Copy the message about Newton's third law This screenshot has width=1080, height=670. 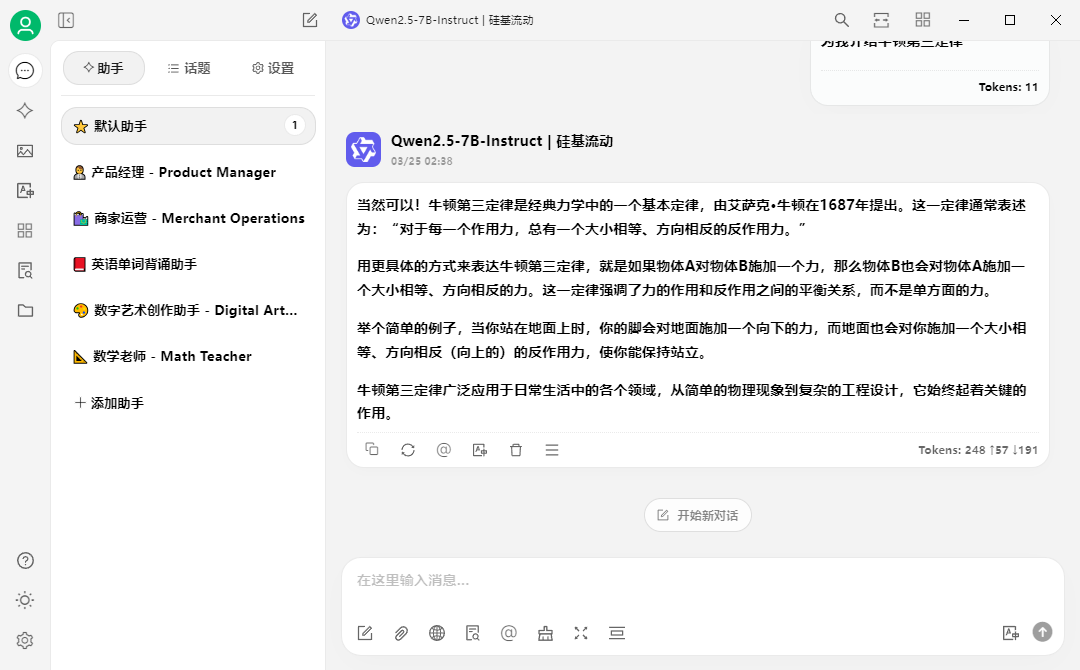coord(371,450)
